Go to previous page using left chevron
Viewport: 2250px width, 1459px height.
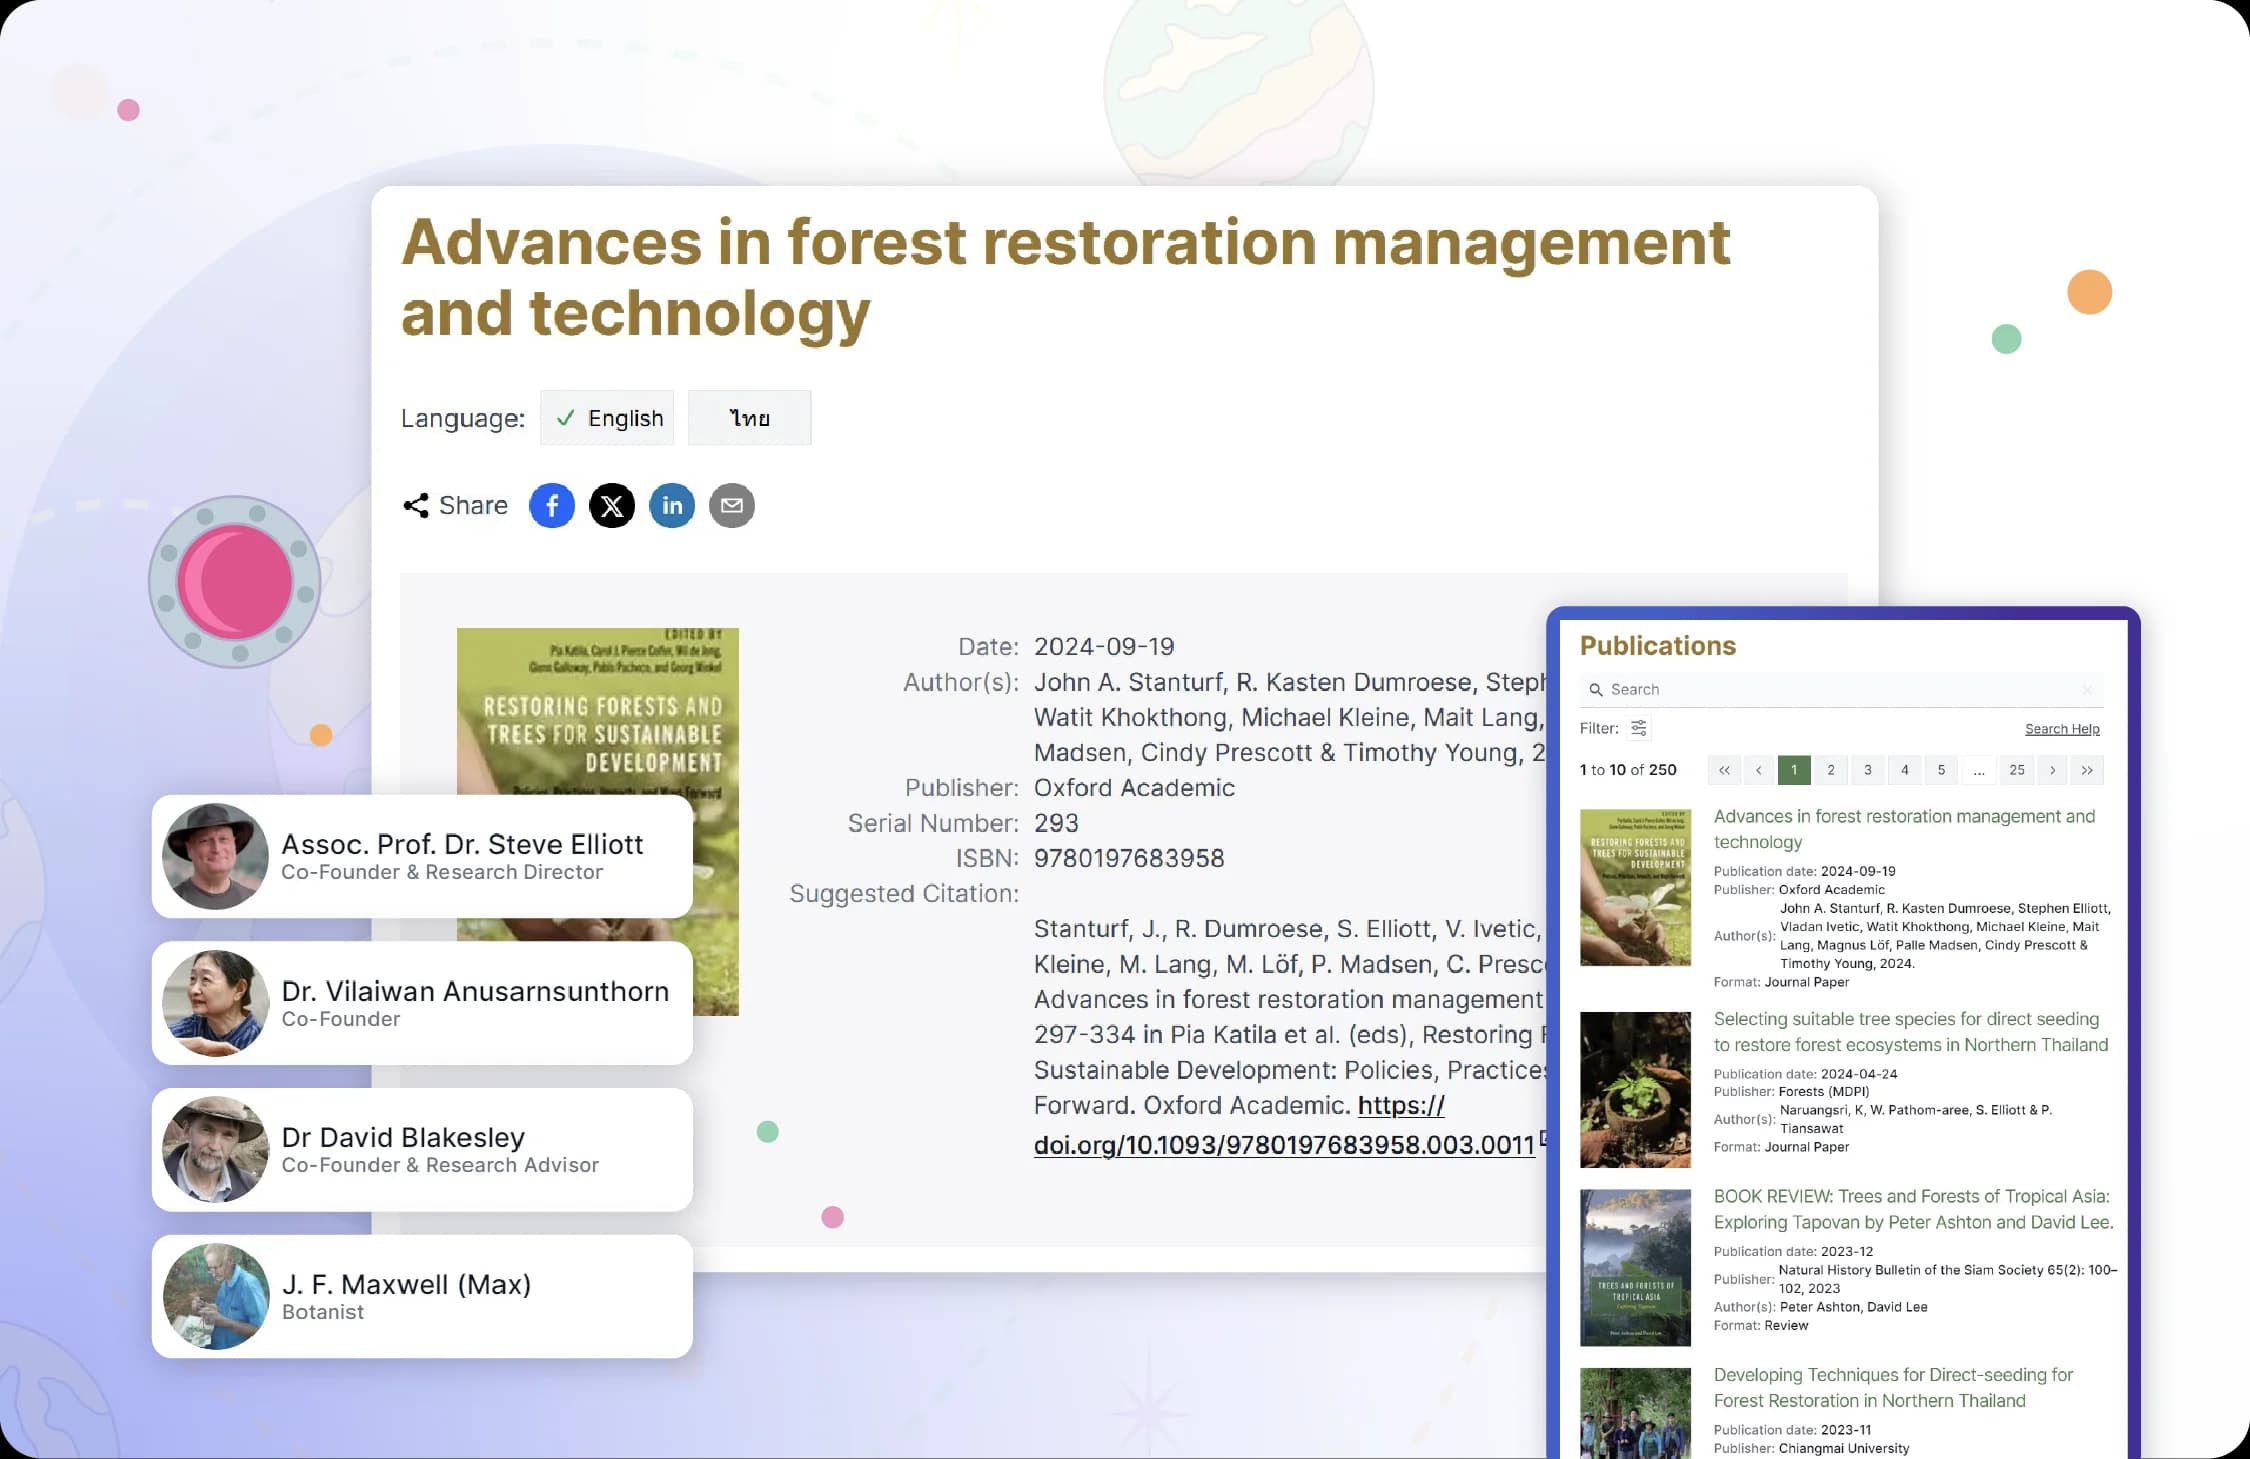point(1758,770)
